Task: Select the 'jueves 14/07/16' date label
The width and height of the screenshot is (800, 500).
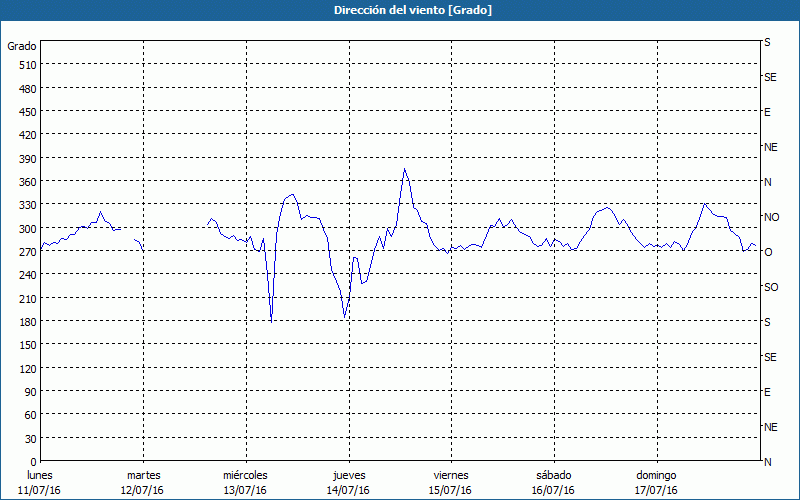Action: pyautogui.click(x=348, y=482)
